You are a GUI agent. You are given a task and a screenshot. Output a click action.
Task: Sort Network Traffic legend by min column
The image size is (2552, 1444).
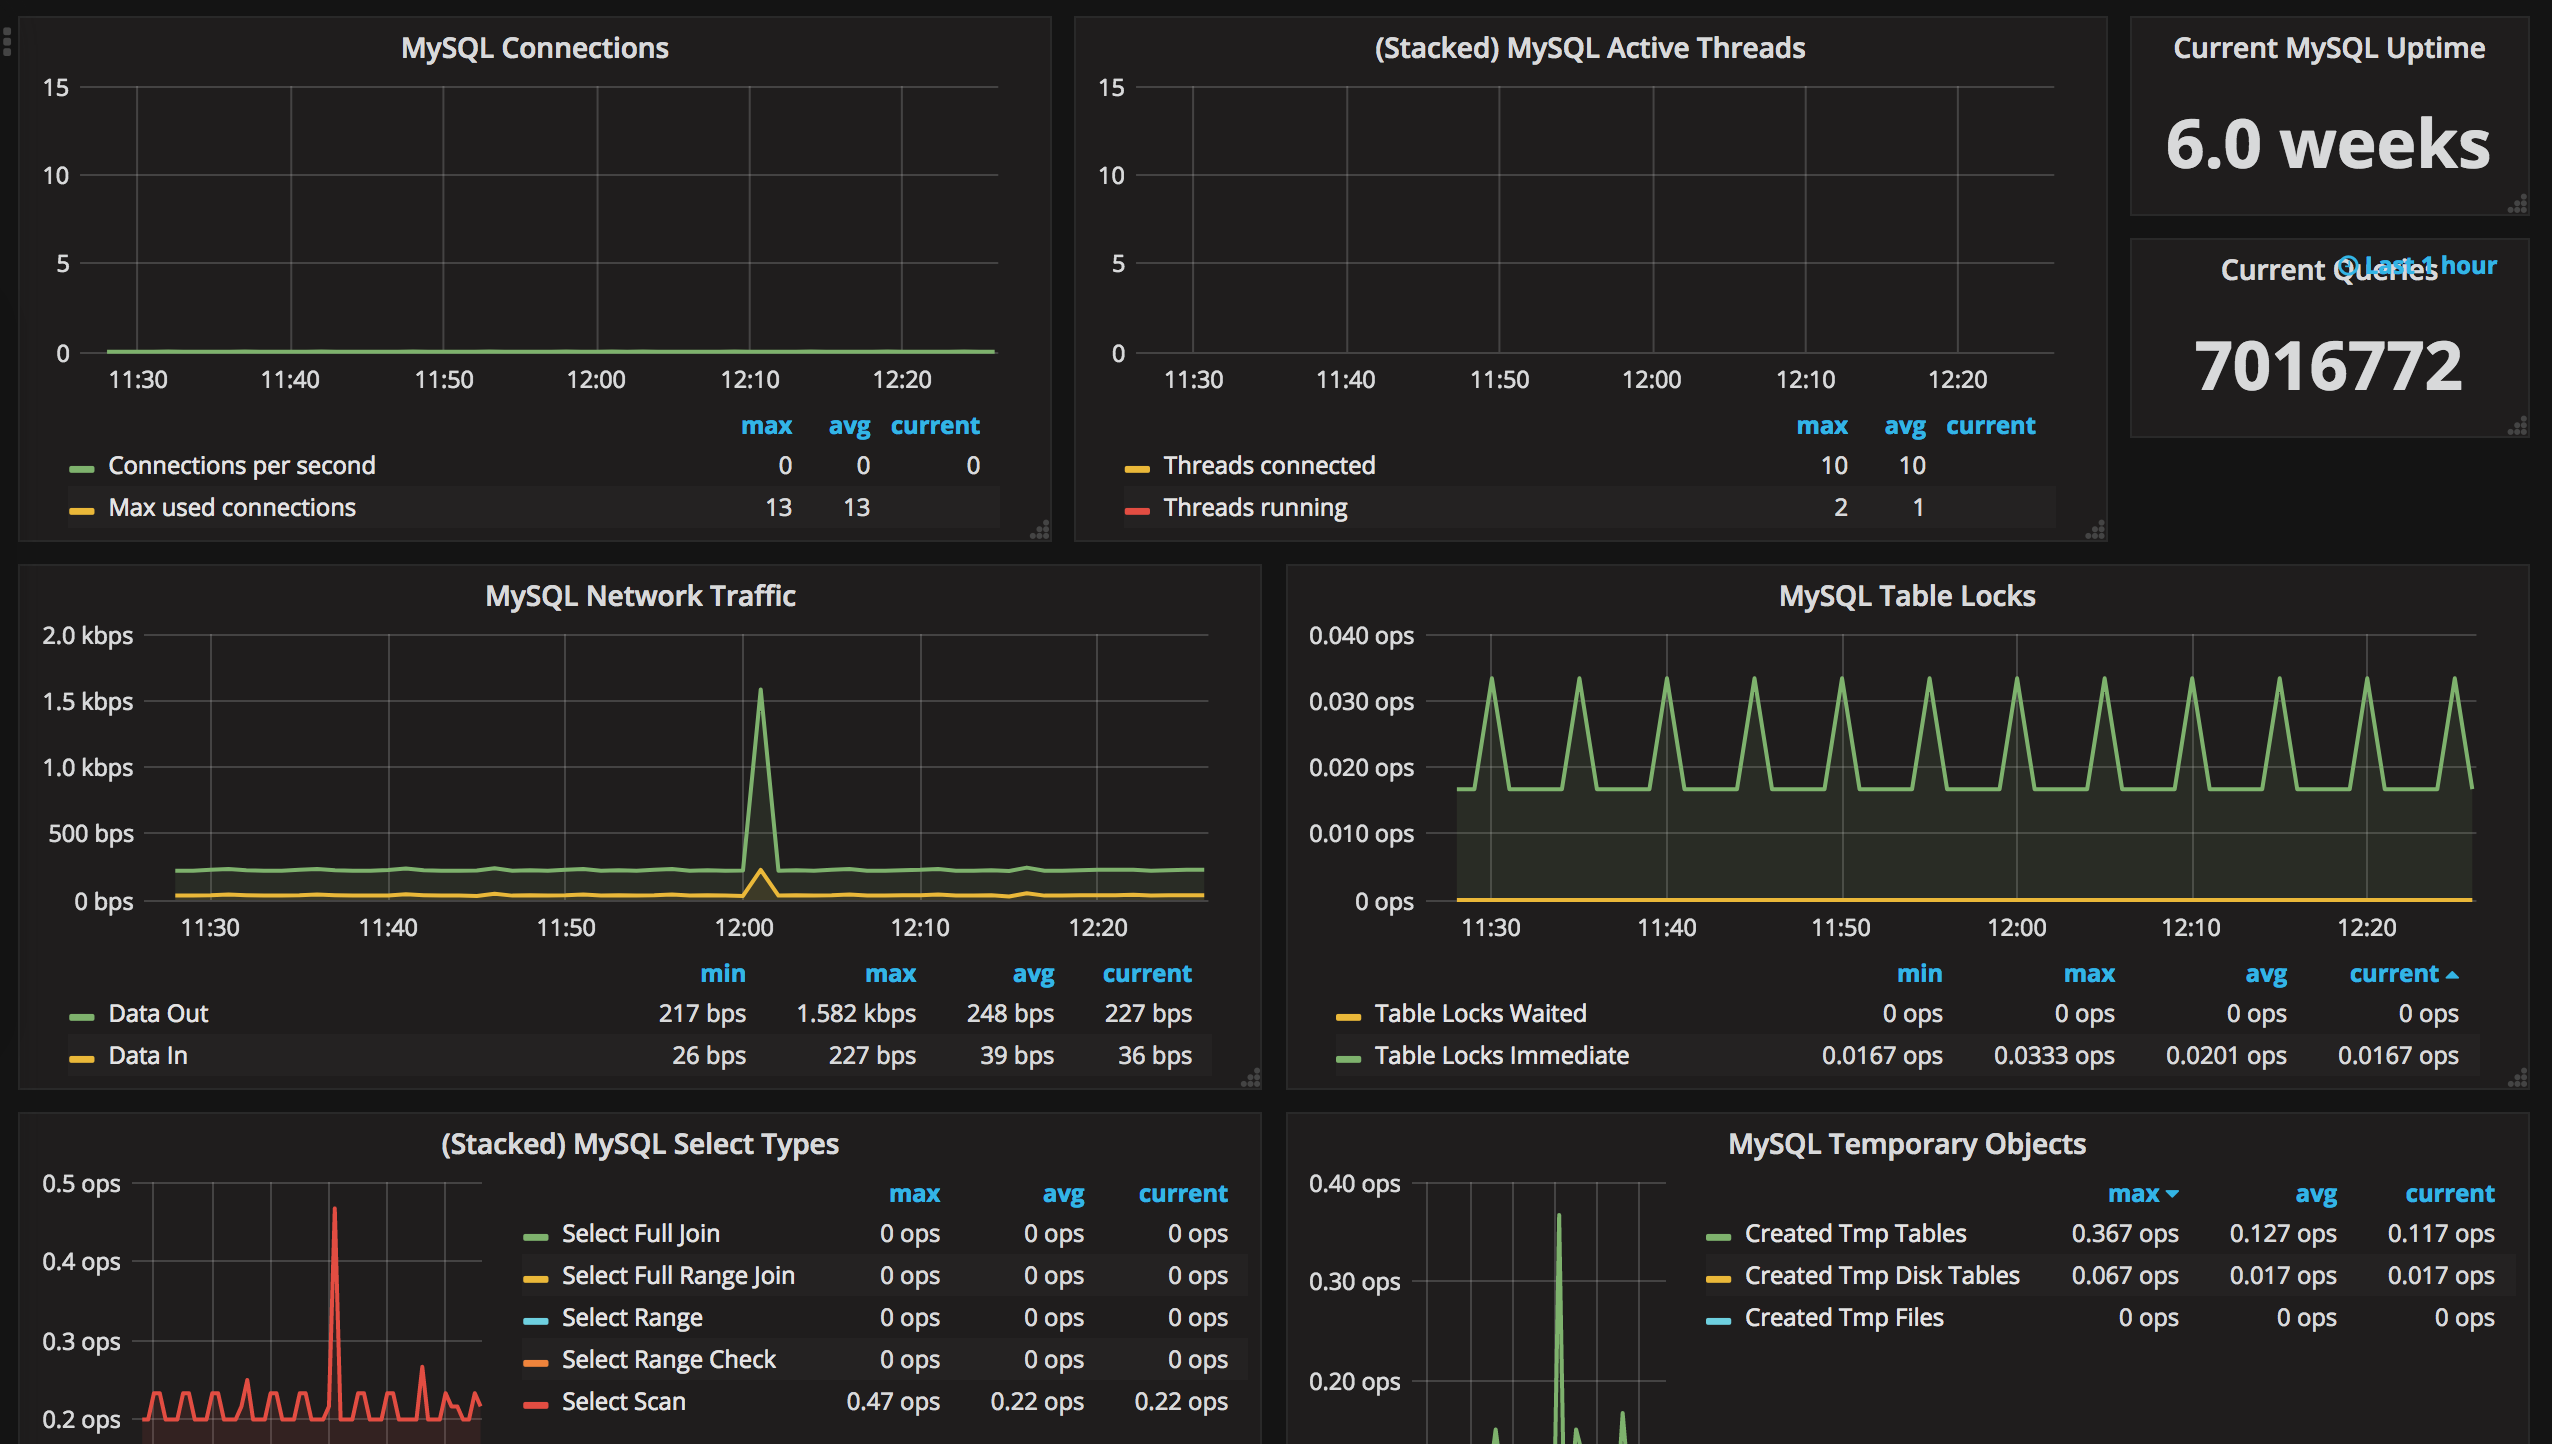point(722,974)
